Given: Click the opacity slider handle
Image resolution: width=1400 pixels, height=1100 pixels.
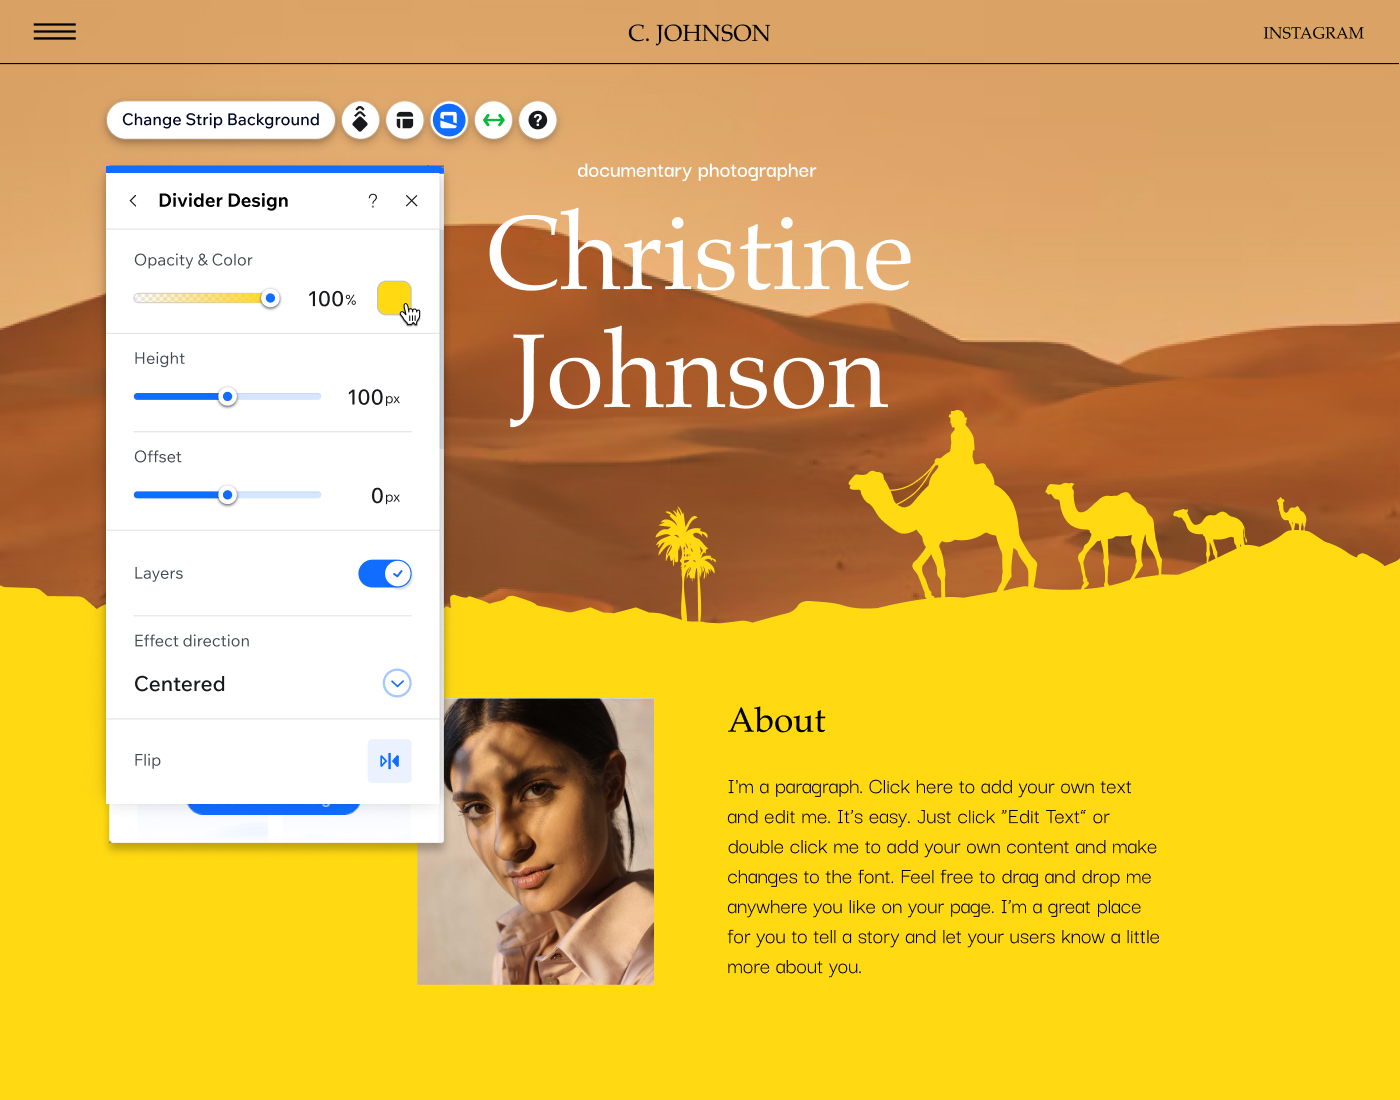Looking at the screenshot, I should pos(270,298).
